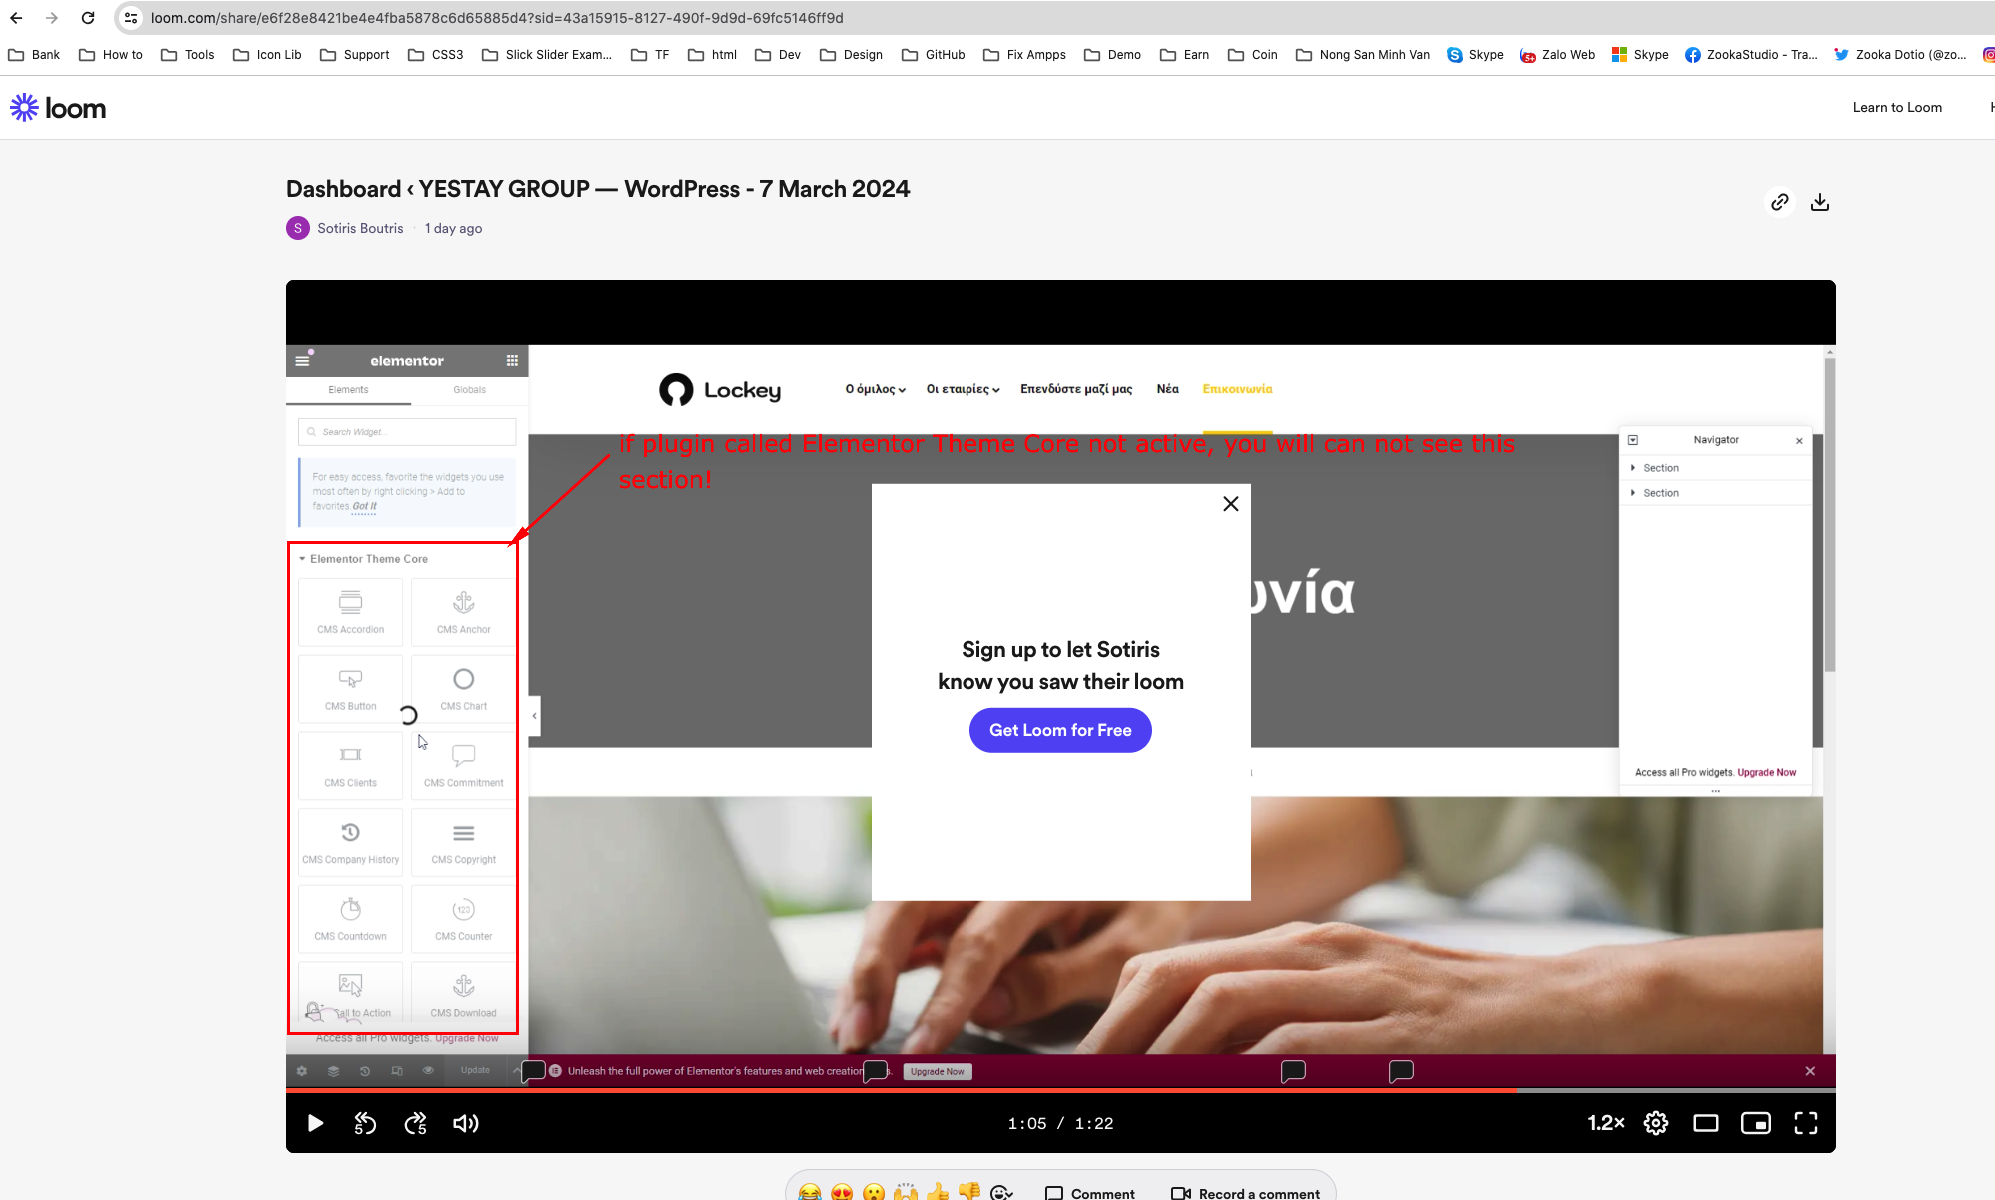Open the Coin bookmark folder
Screen dimensions: 1995x1200
1253,55
